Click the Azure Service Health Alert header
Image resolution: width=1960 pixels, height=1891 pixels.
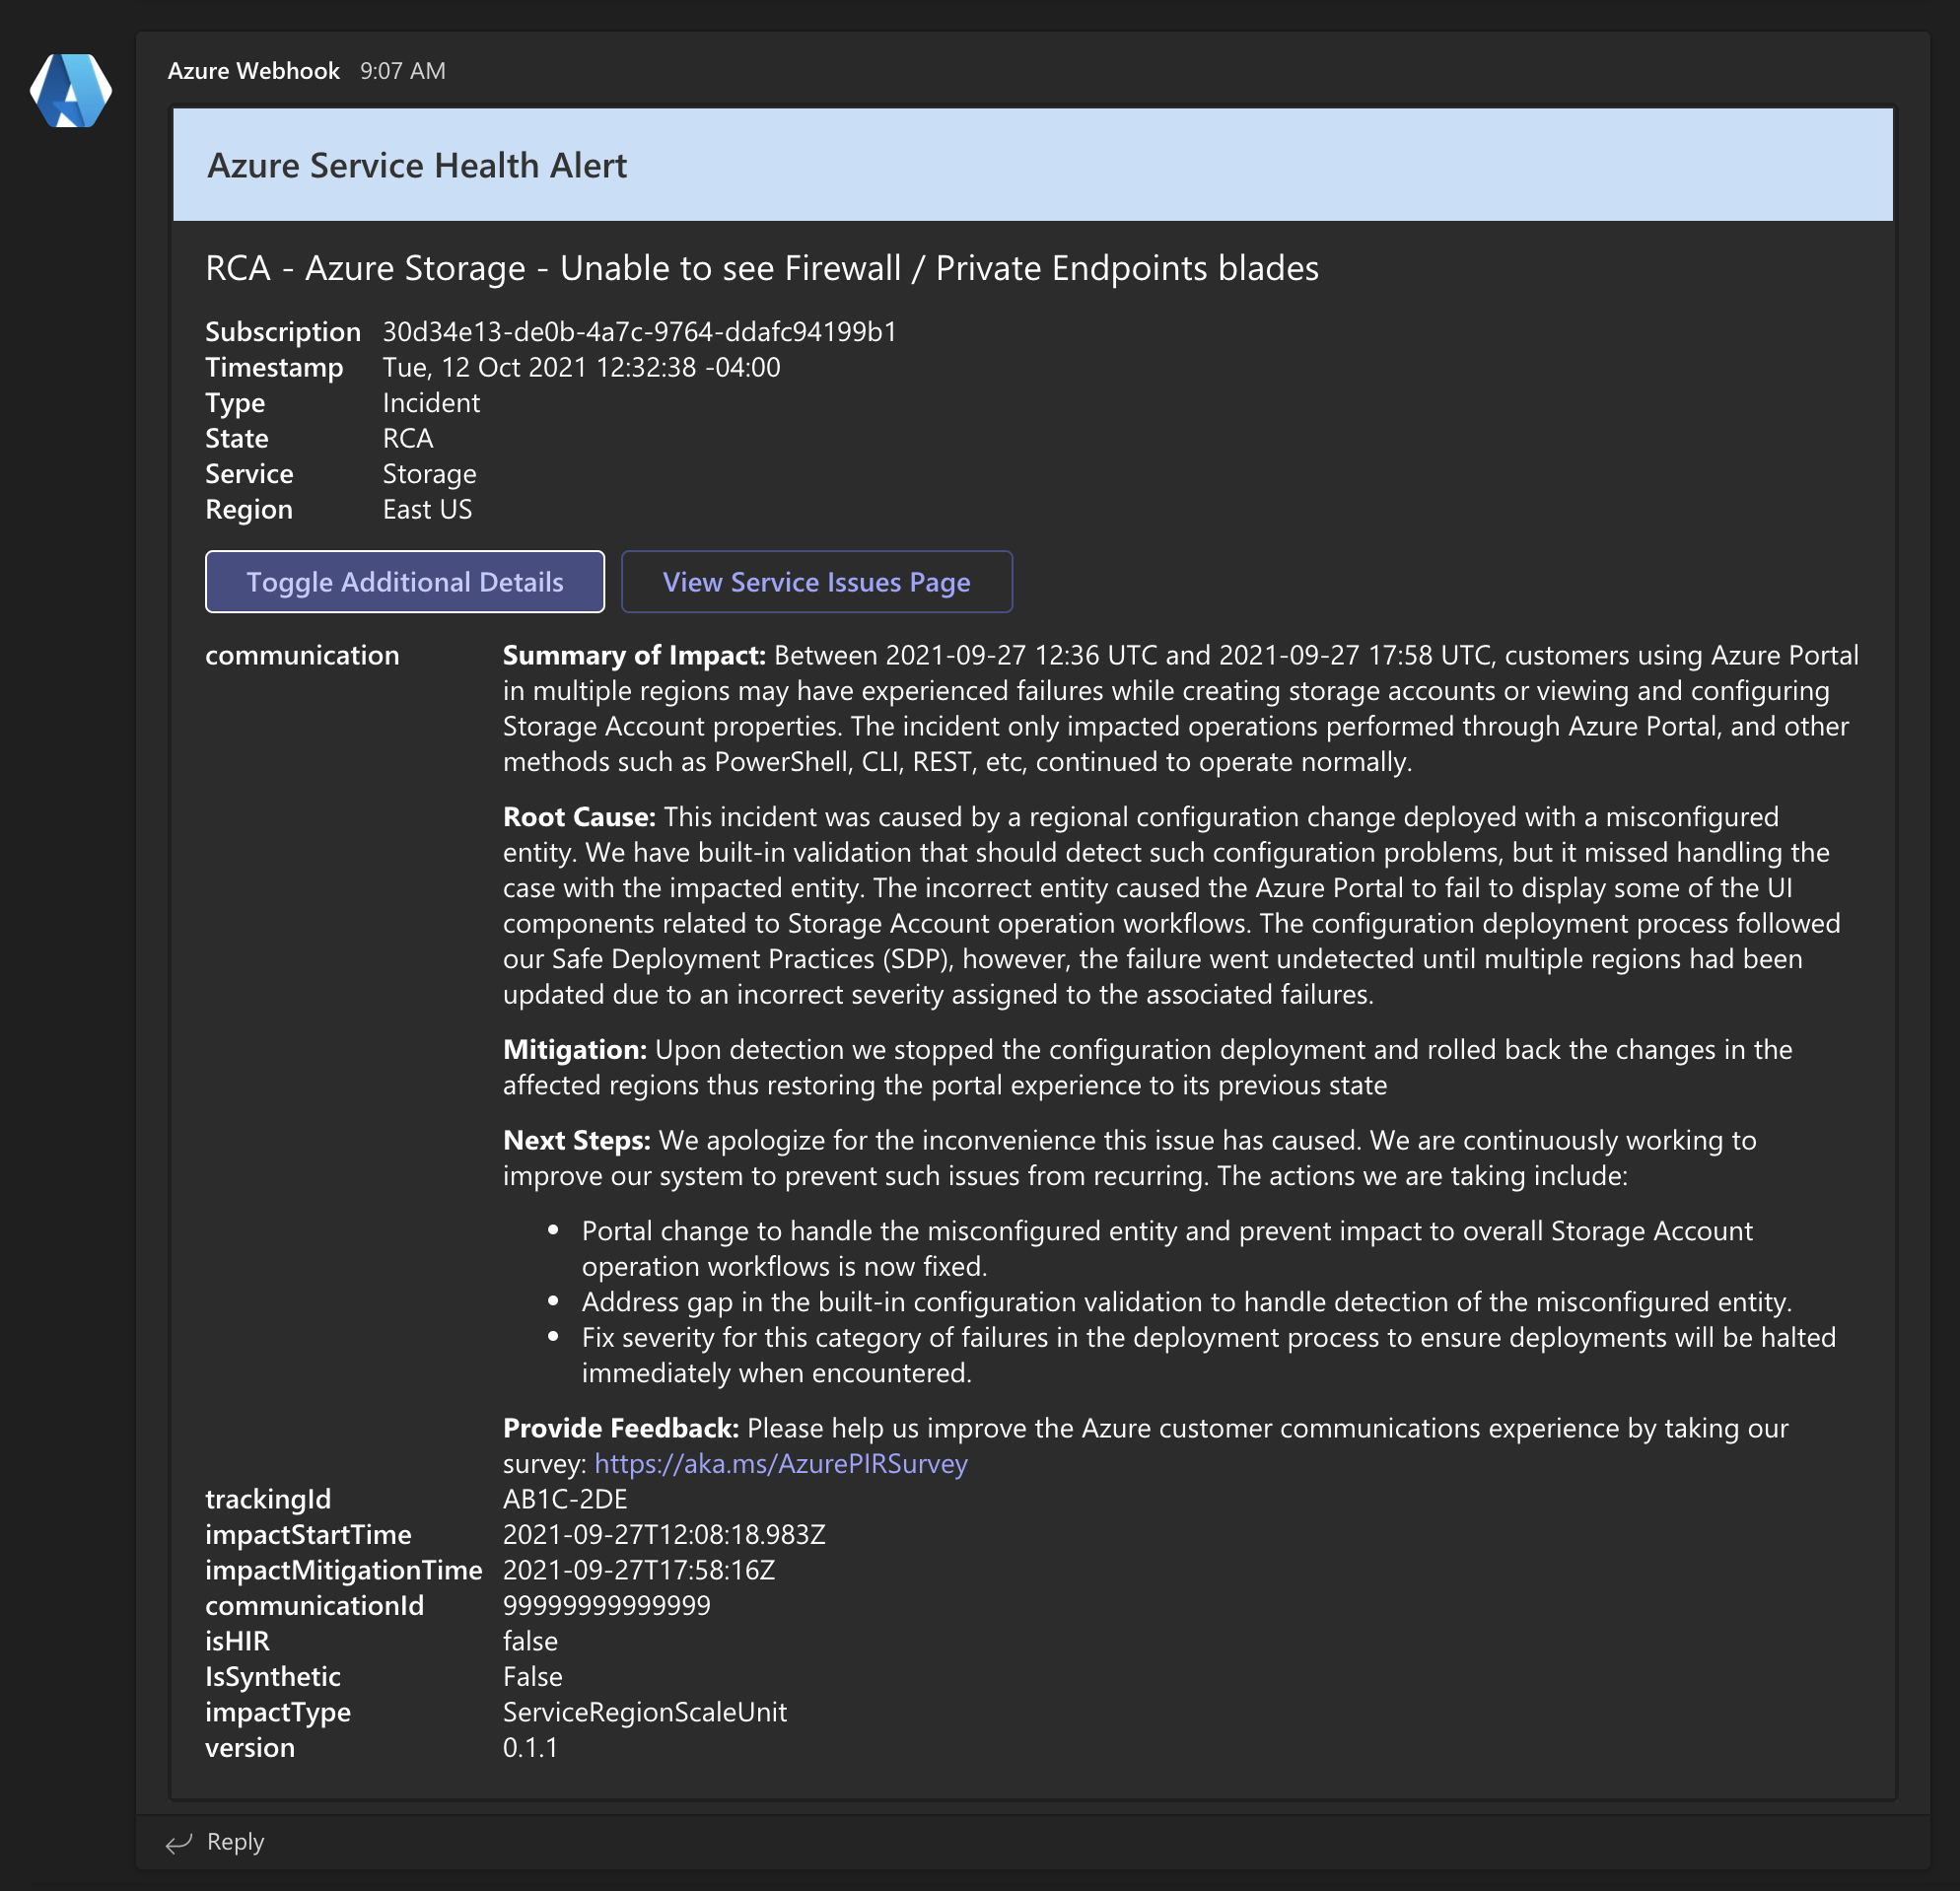[x=417, y=165]
